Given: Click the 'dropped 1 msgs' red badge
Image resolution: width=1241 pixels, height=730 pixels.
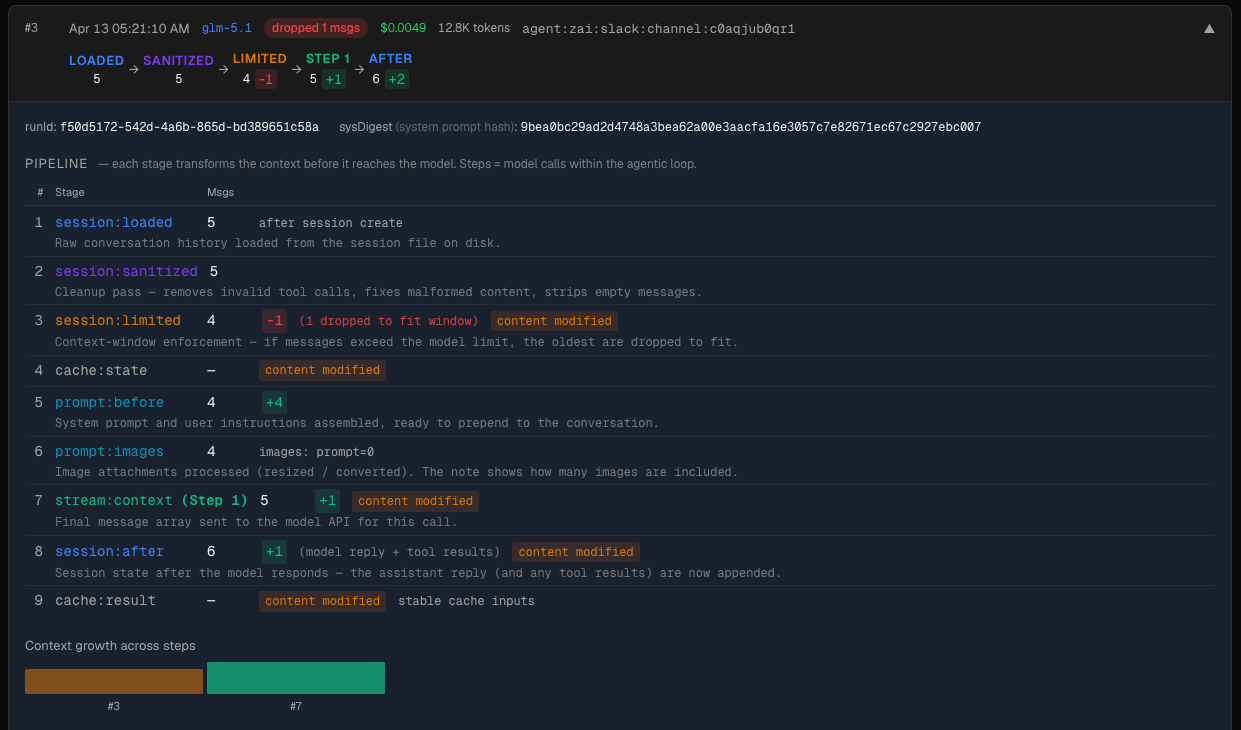Looking at the screenshot, I should [x=316, y=28].
